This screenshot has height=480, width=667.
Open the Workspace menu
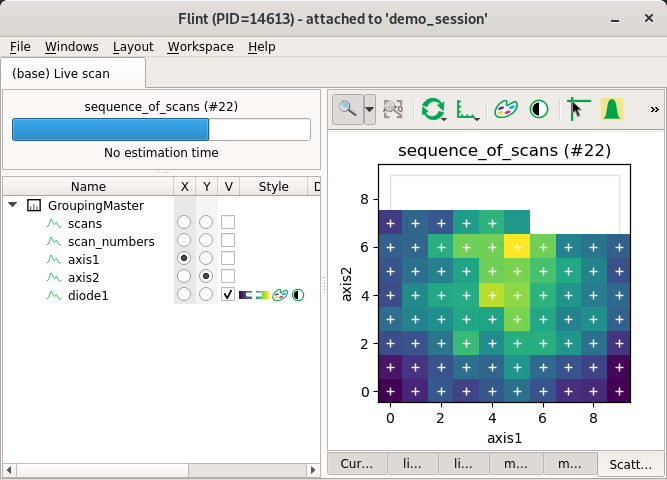(x=200, y=46)
